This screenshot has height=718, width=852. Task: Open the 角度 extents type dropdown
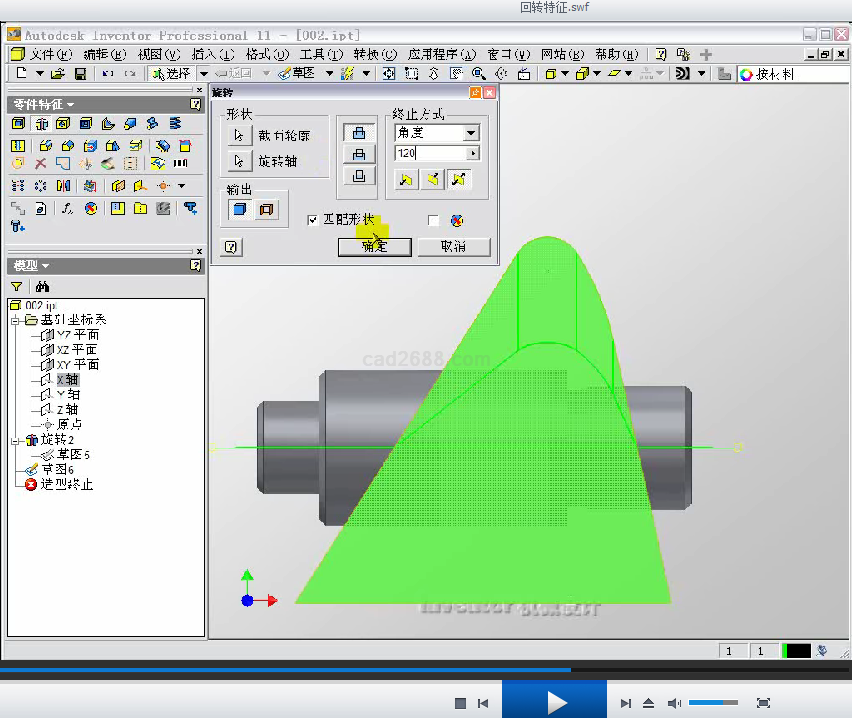472,132
